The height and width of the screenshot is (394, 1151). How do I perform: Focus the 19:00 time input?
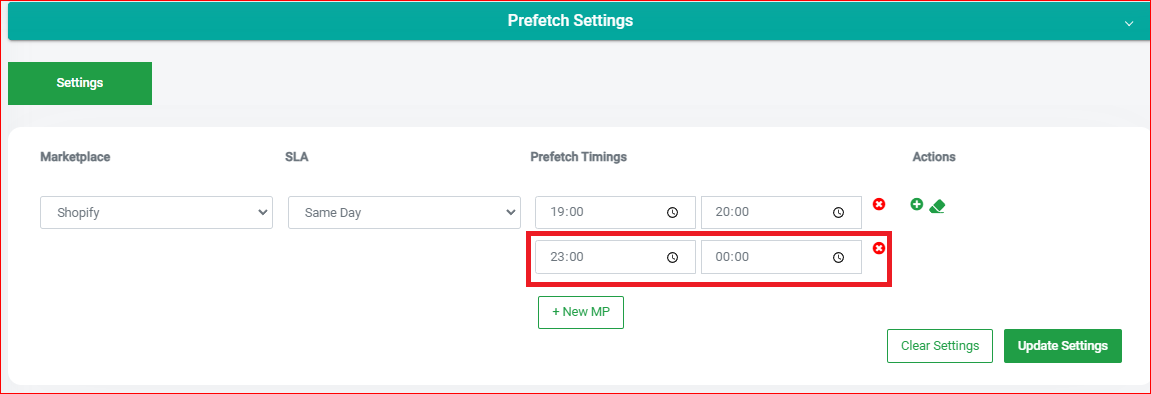coord(615,212)
